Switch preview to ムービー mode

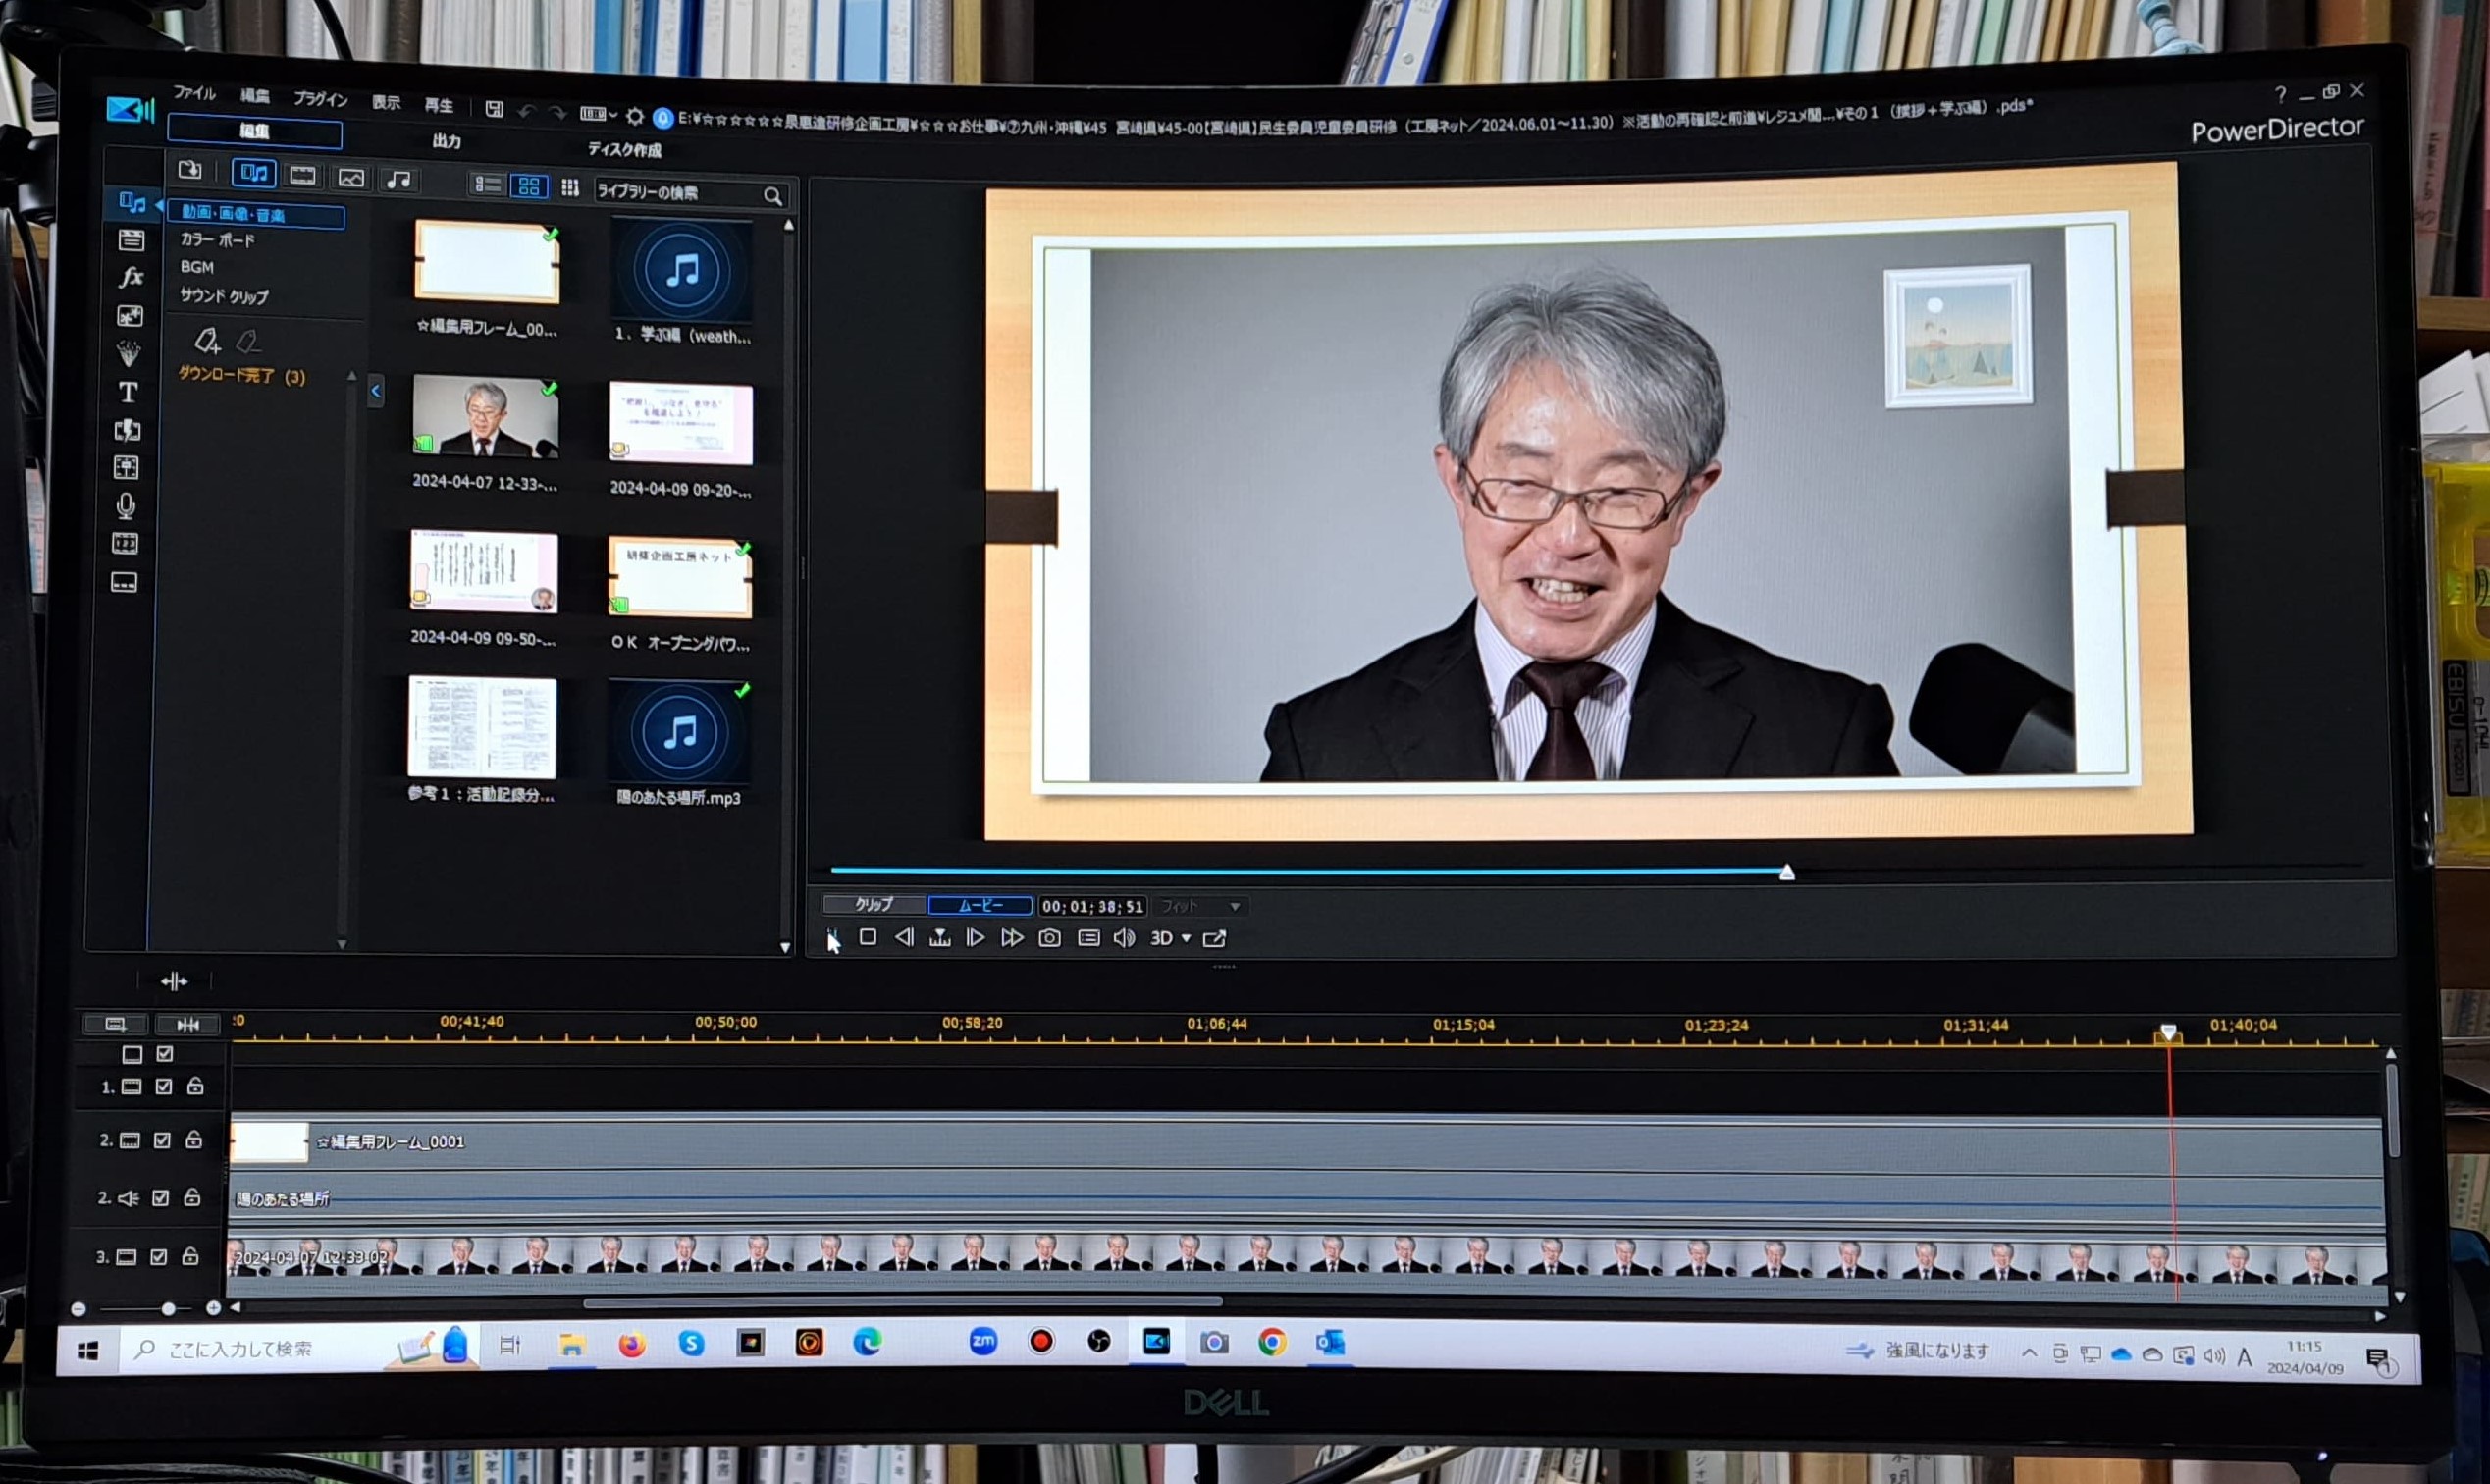click(x=980, y=905)
